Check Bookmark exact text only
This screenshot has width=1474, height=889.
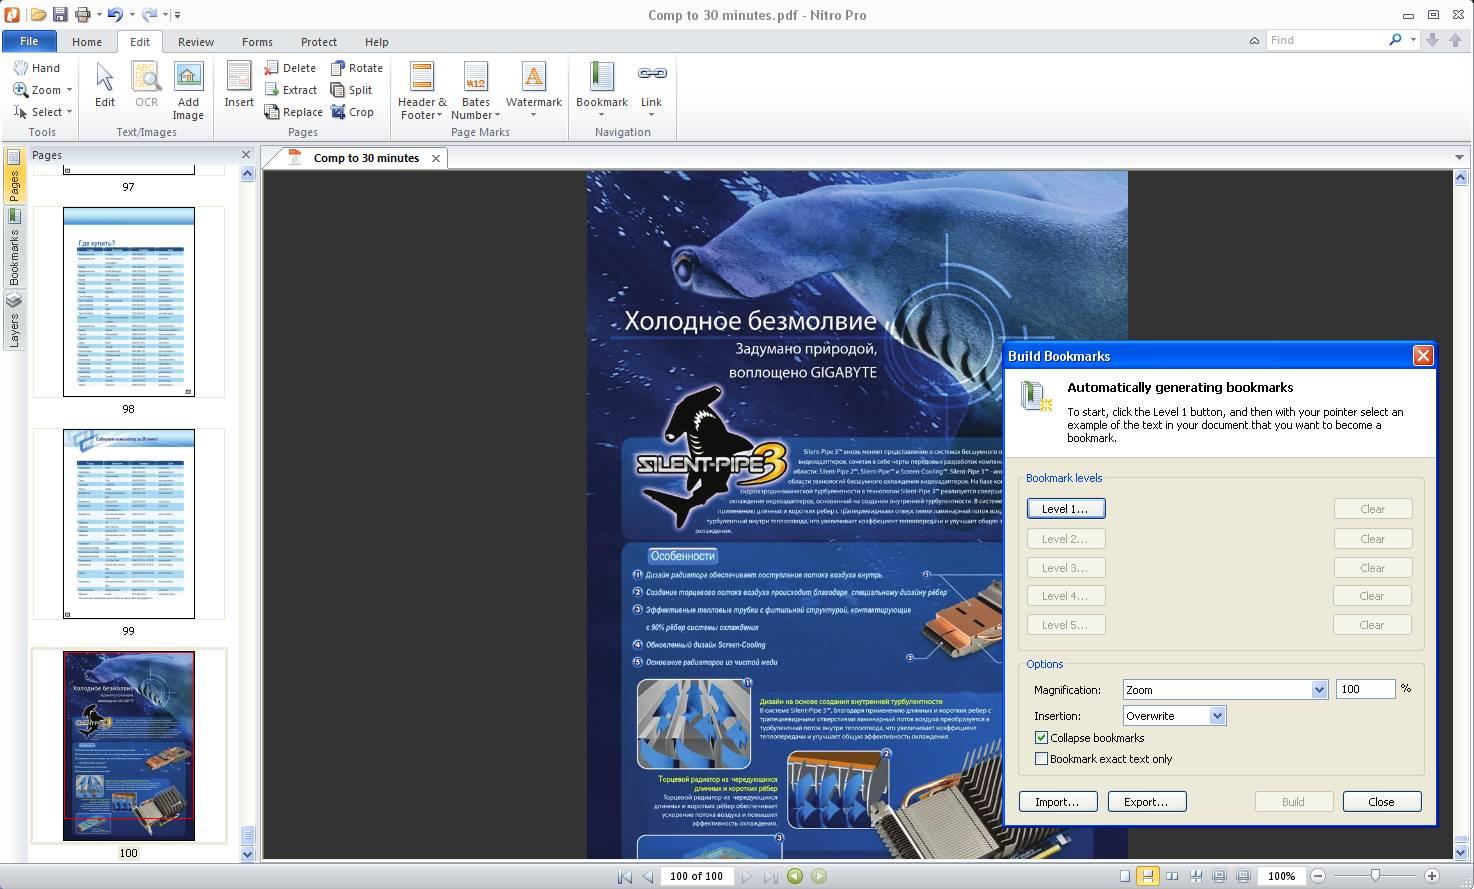1041,758
